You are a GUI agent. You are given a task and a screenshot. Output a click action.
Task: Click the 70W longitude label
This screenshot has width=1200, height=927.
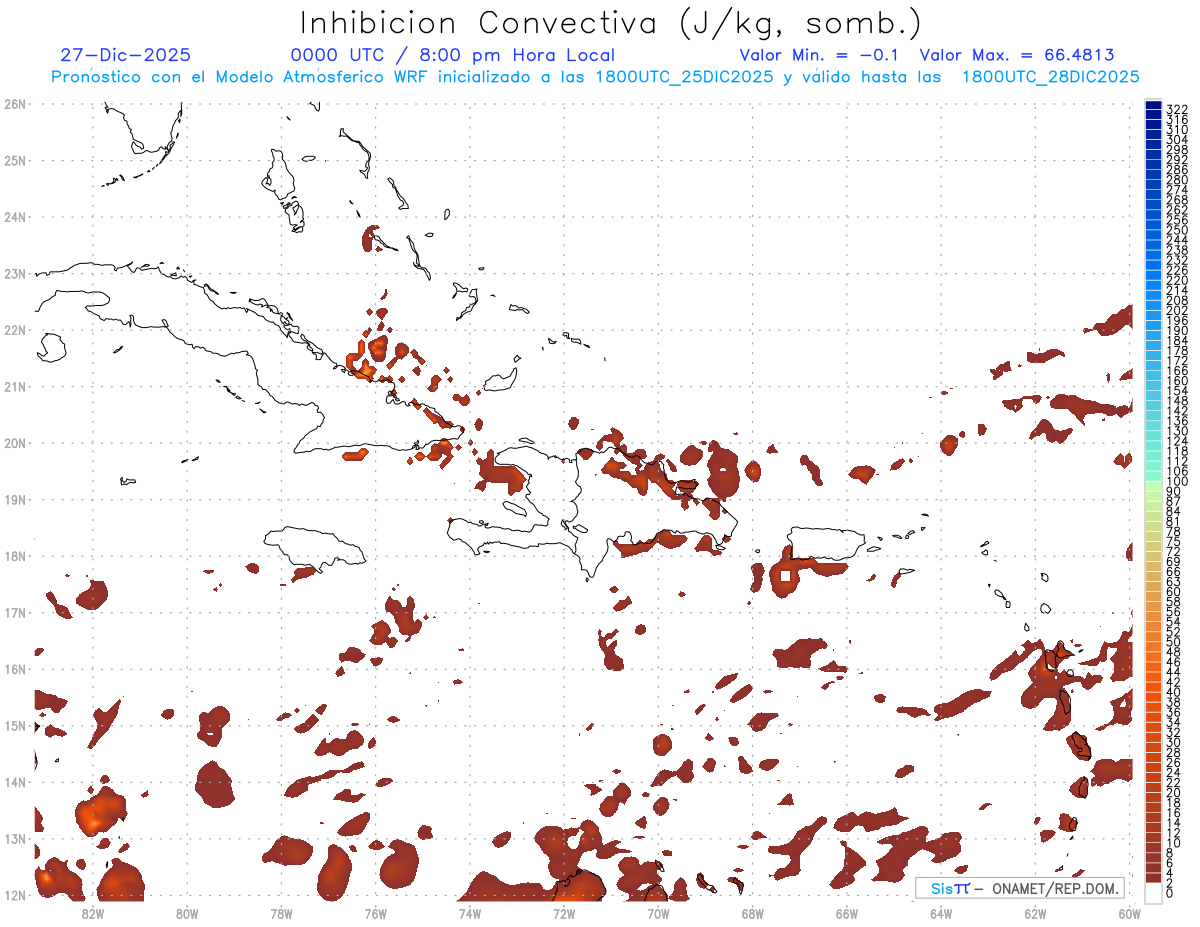click(658, 913)
